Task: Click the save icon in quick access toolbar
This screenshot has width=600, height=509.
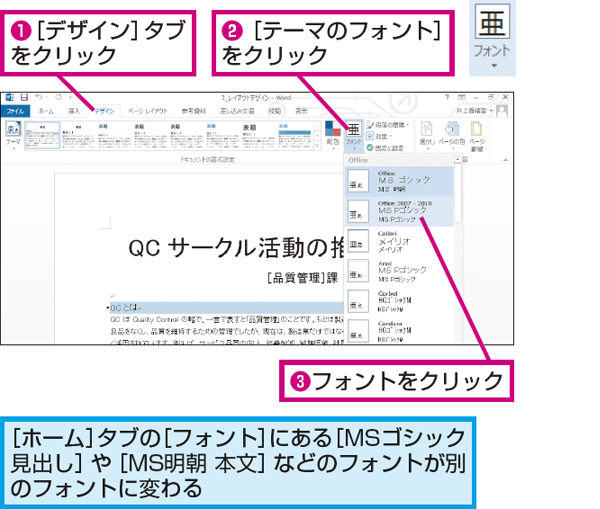Action: click(23, 97)
